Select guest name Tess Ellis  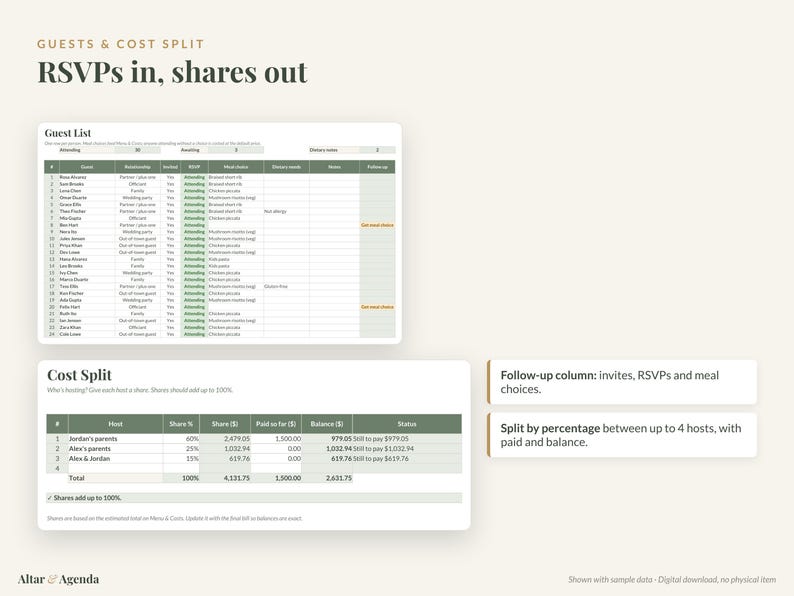69,287
